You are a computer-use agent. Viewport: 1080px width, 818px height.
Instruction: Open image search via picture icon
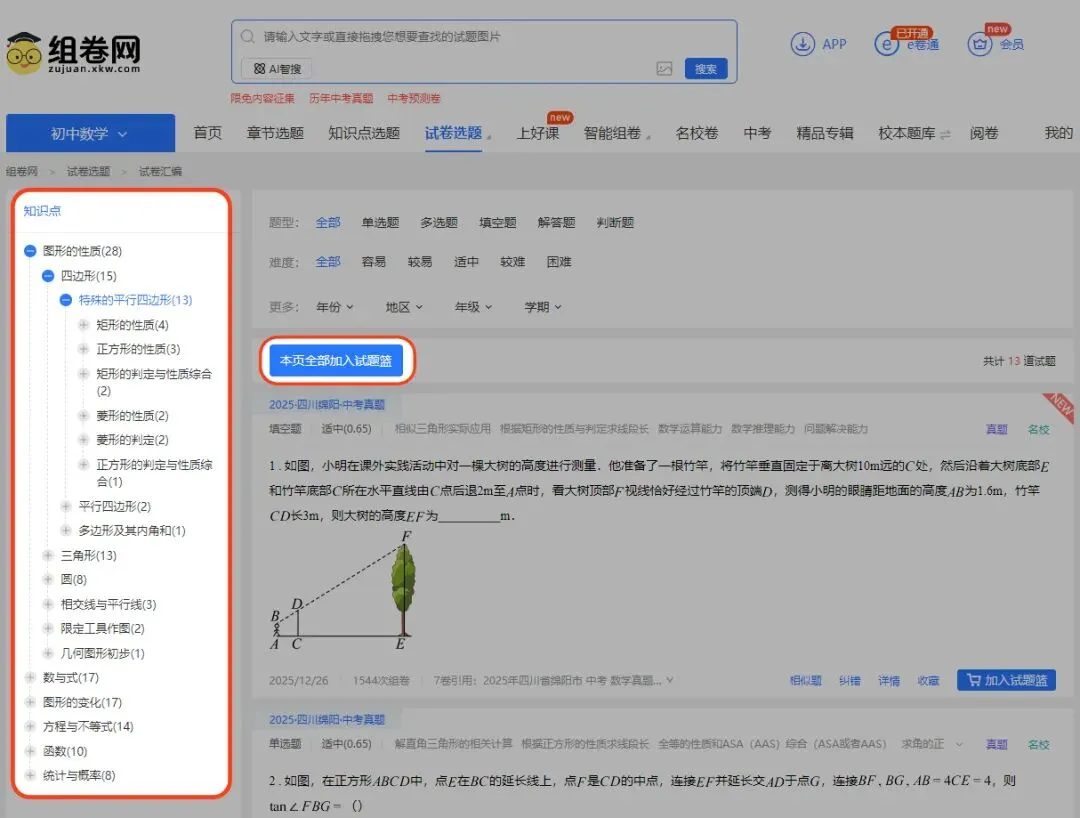(x=664, y=69)
